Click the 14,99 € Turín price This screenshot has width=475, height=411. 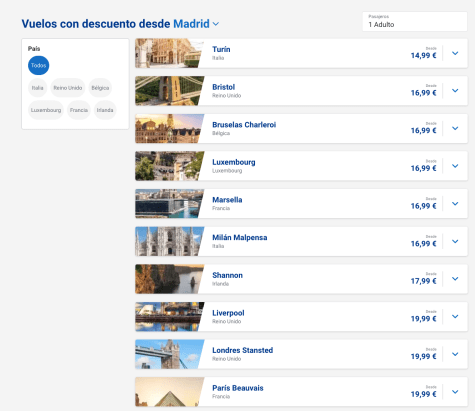click(423, 55)
